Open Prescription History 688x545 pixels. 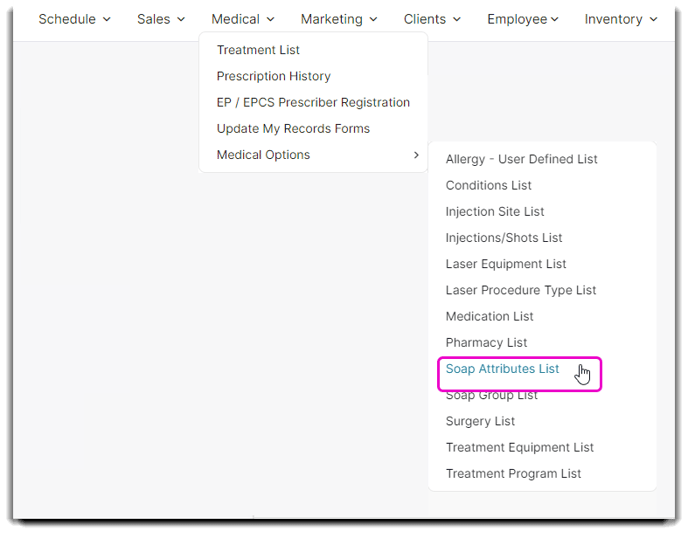click(x=273, y=76)
